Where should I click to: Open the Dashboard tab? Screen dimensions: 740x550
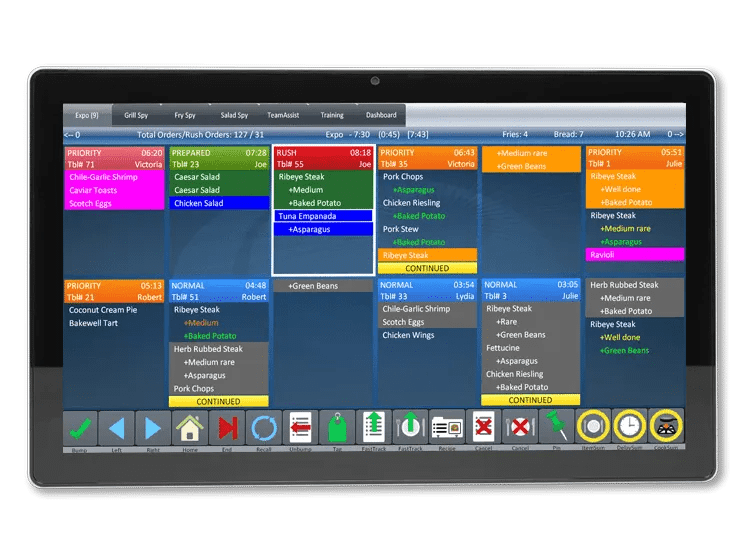coord(381,115)
